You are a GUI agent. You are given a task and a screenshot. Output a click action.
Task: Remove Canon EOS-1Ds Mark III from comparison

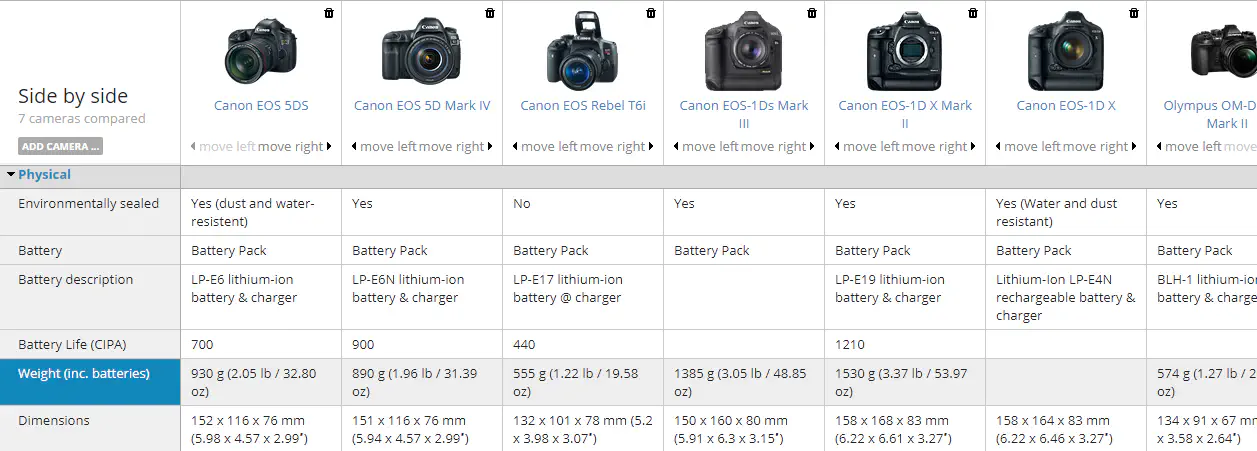click(x=812, y=13)
